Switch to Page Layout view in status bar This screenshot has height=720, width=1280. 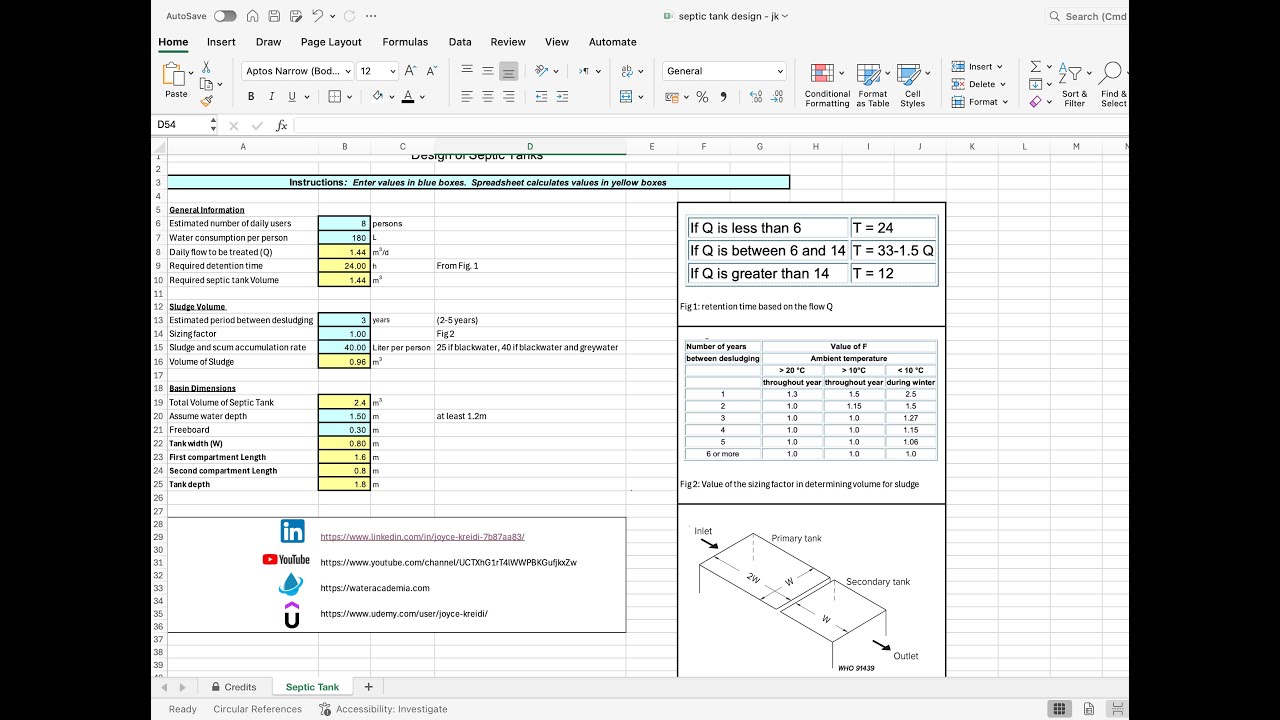pos(1089,709)
